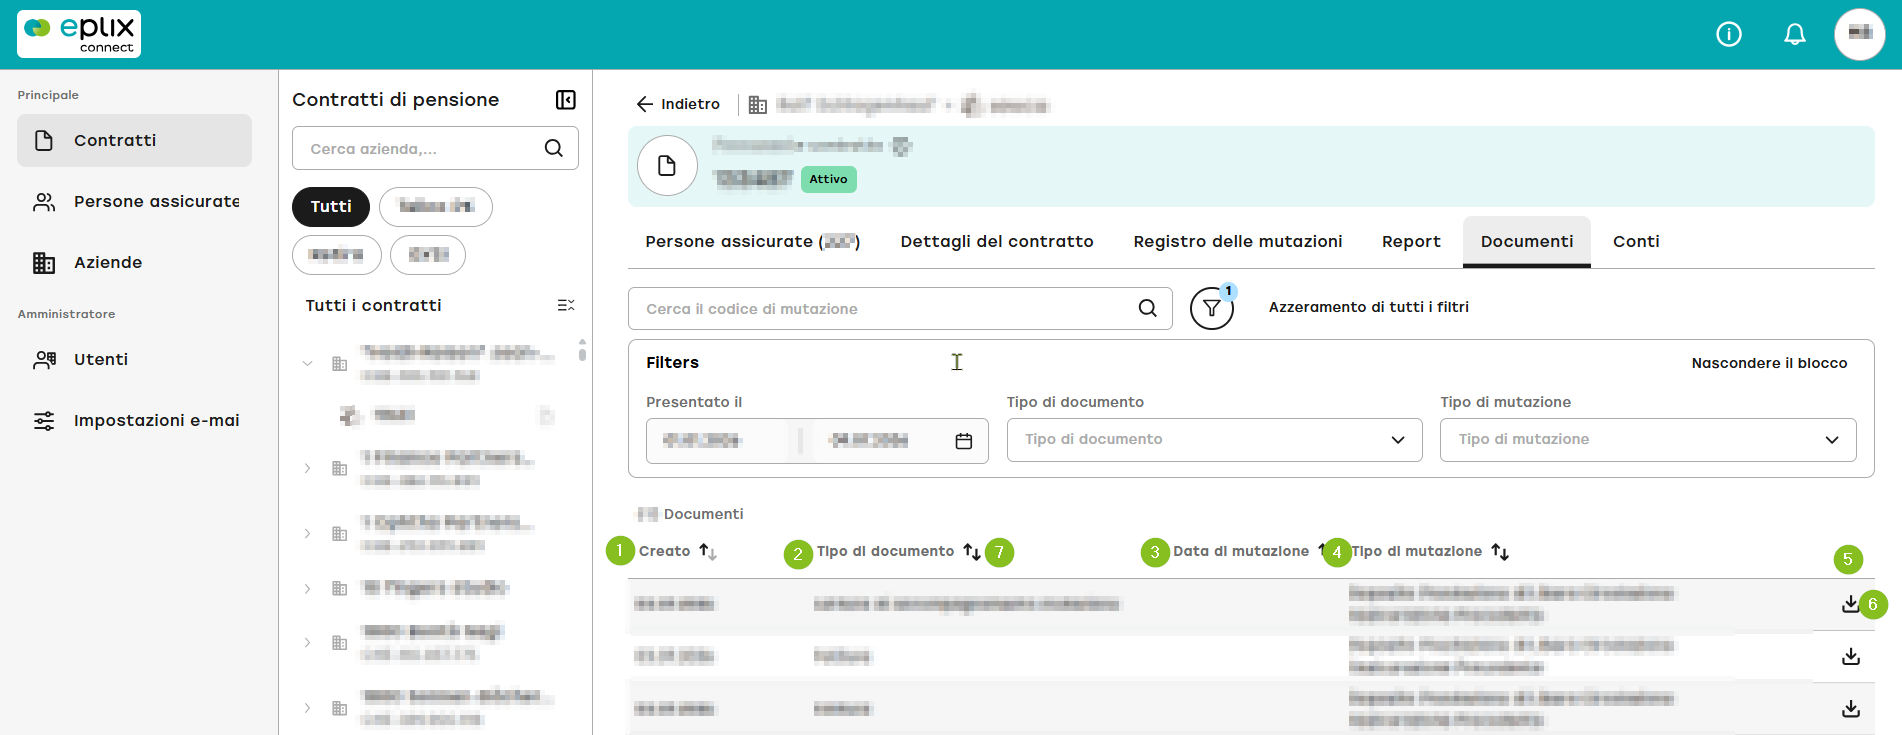Image resolution: width=1902 pixels, height=735 pixels.
Task: Click the Documenti section heading
Action: tap(703, 514)
